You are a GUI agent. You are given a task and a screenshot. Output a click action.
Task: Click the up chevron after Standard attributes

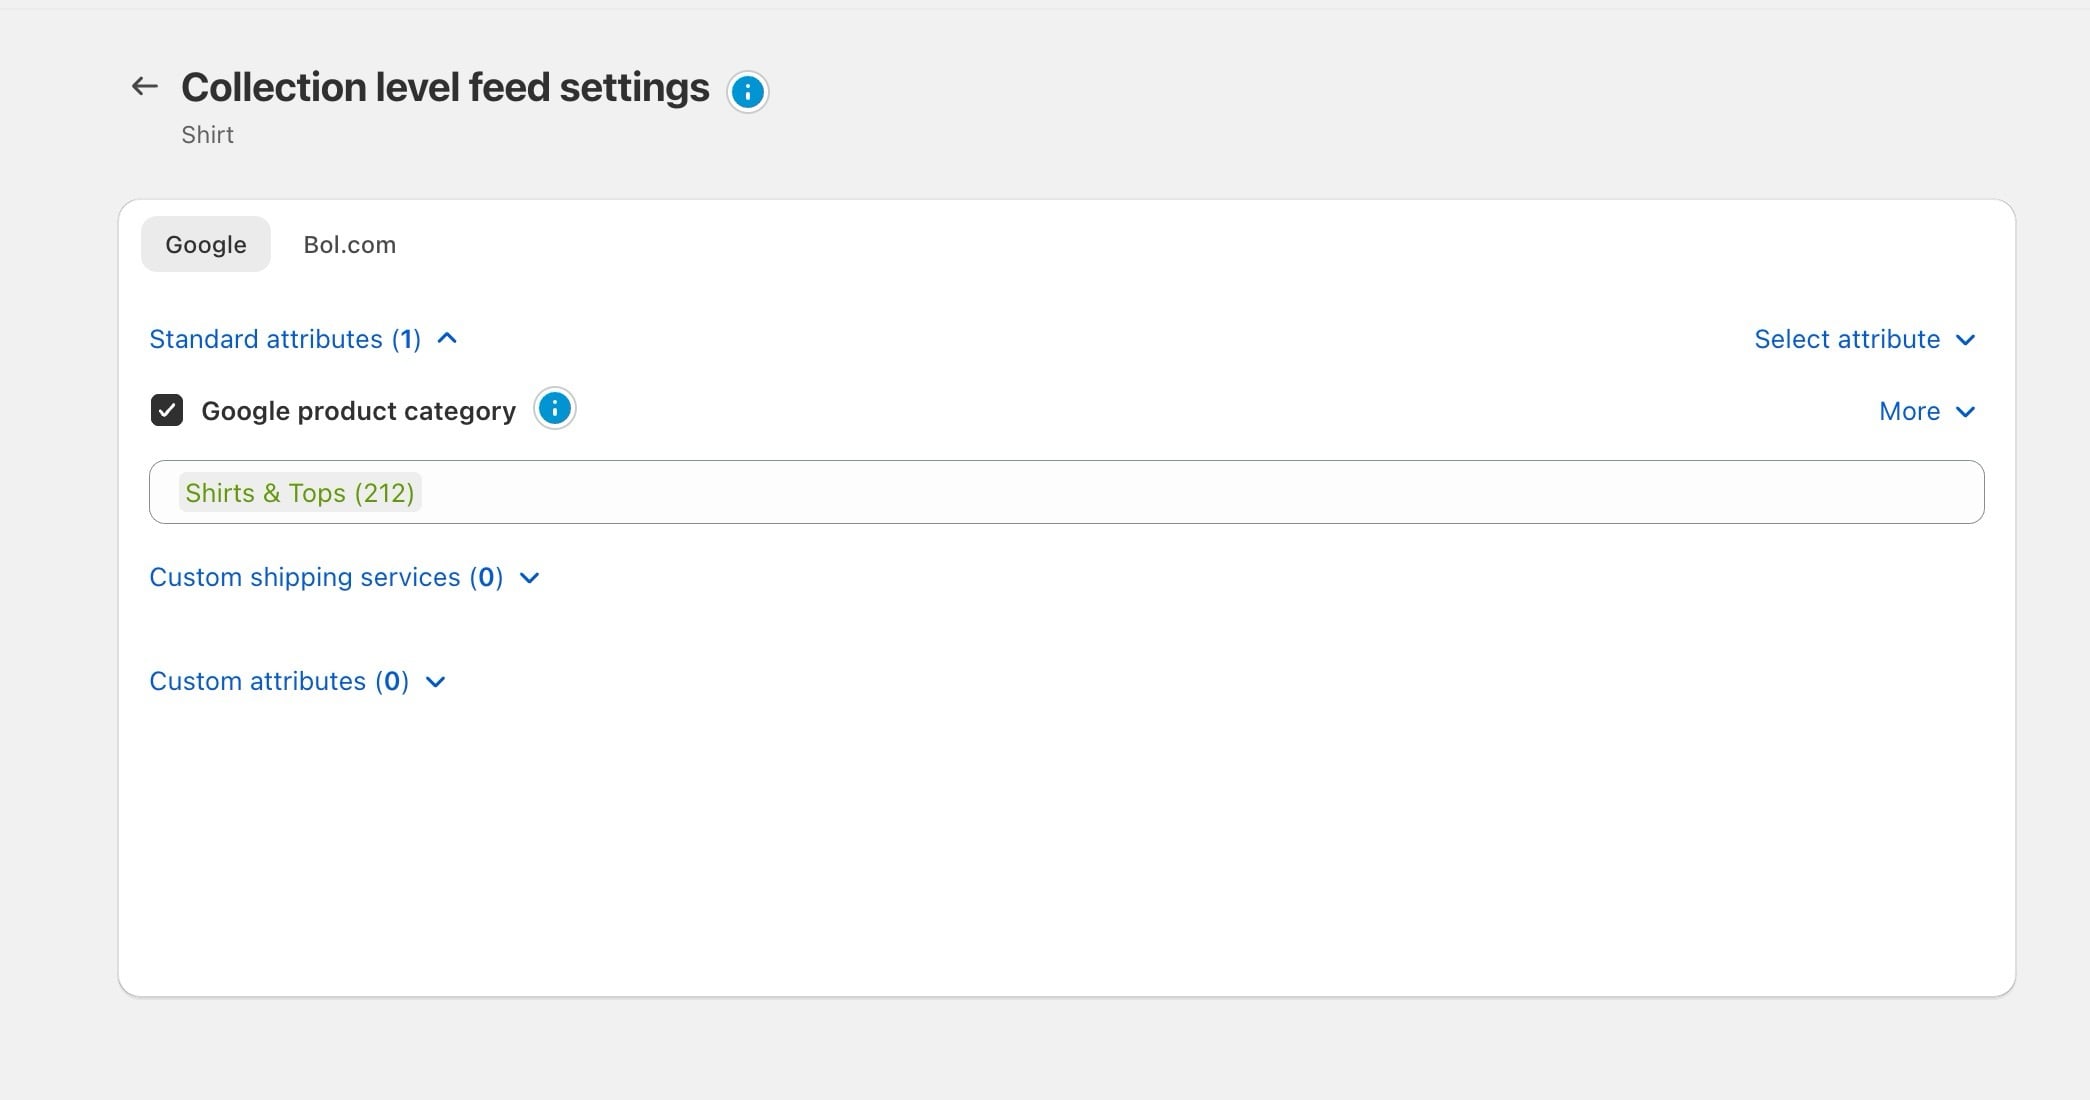447,338
